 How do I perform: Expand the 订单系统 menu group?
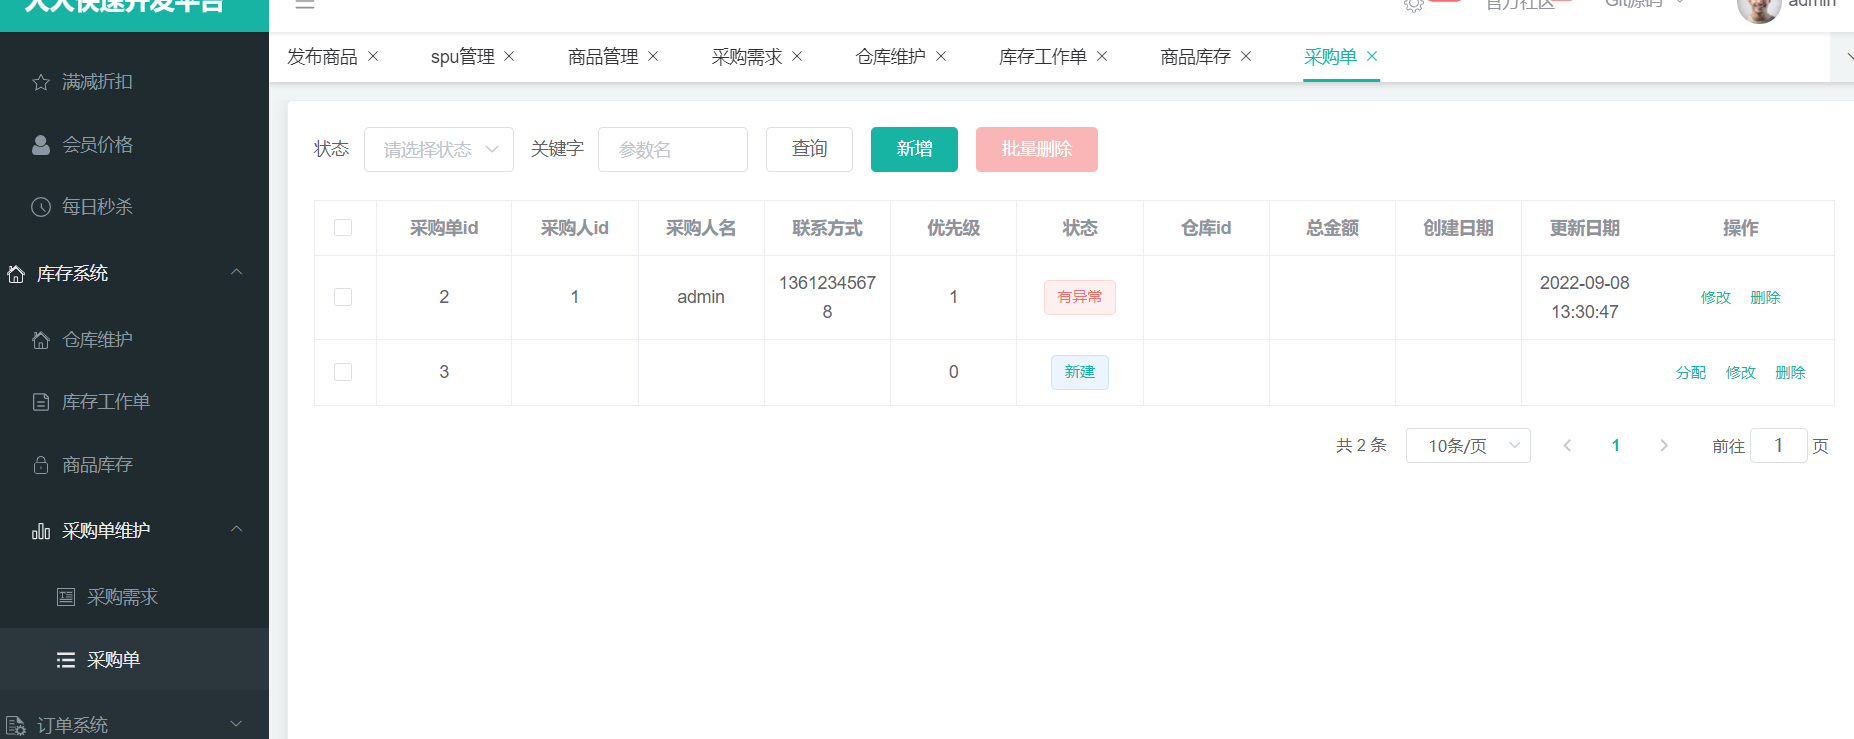[237, 724]
